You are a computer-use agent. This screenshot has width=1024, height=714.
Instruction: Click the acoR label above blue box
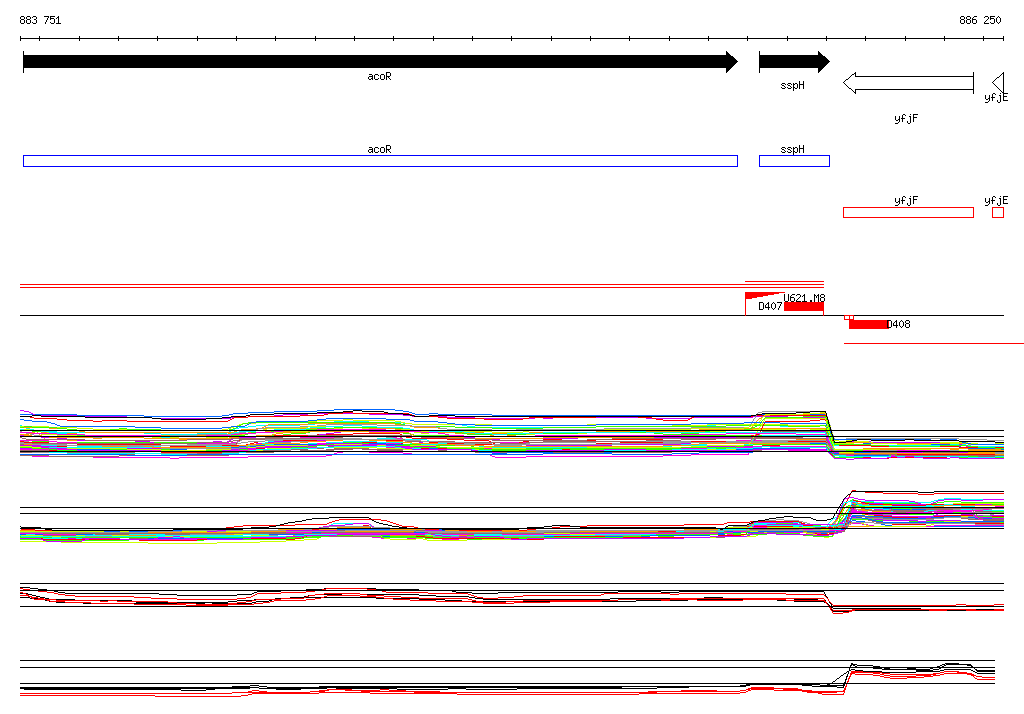(x=379, y=149)
